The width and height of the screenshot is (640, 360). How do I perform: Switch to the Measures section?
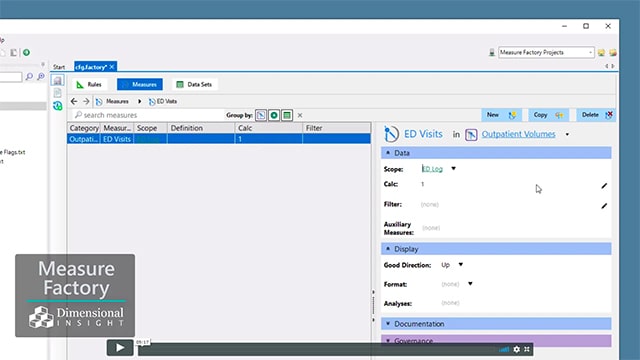[x=140, y=84]
